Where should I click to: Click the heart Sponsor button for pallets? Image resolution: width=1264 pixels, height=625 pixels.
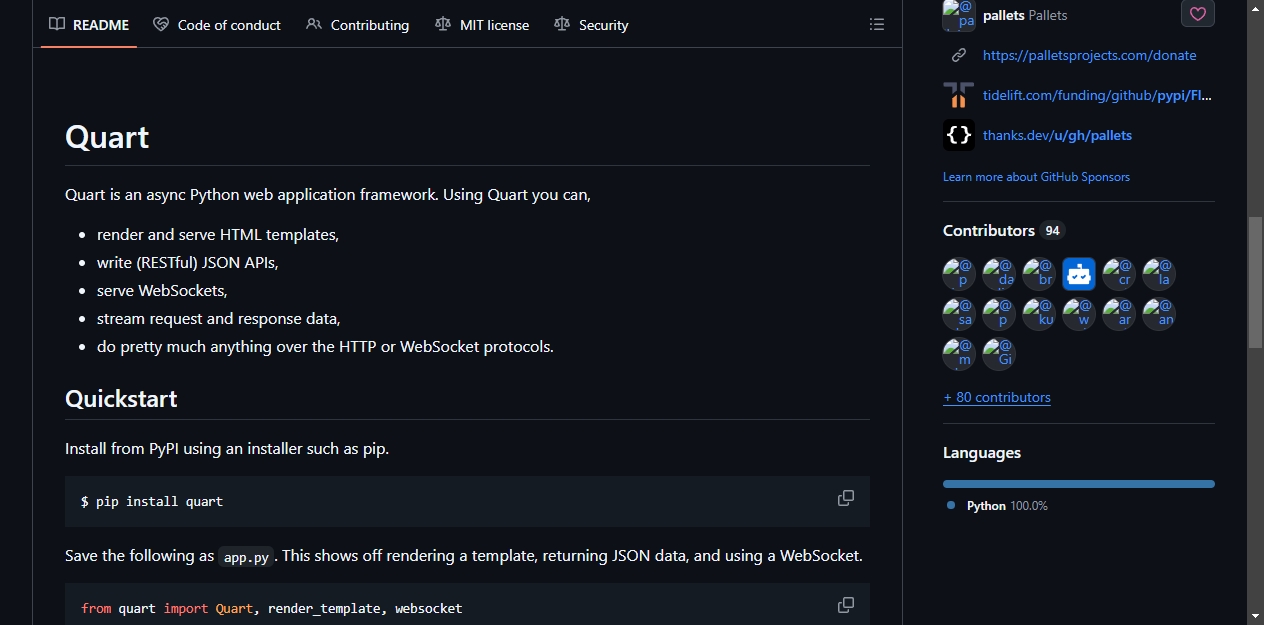1198,14
